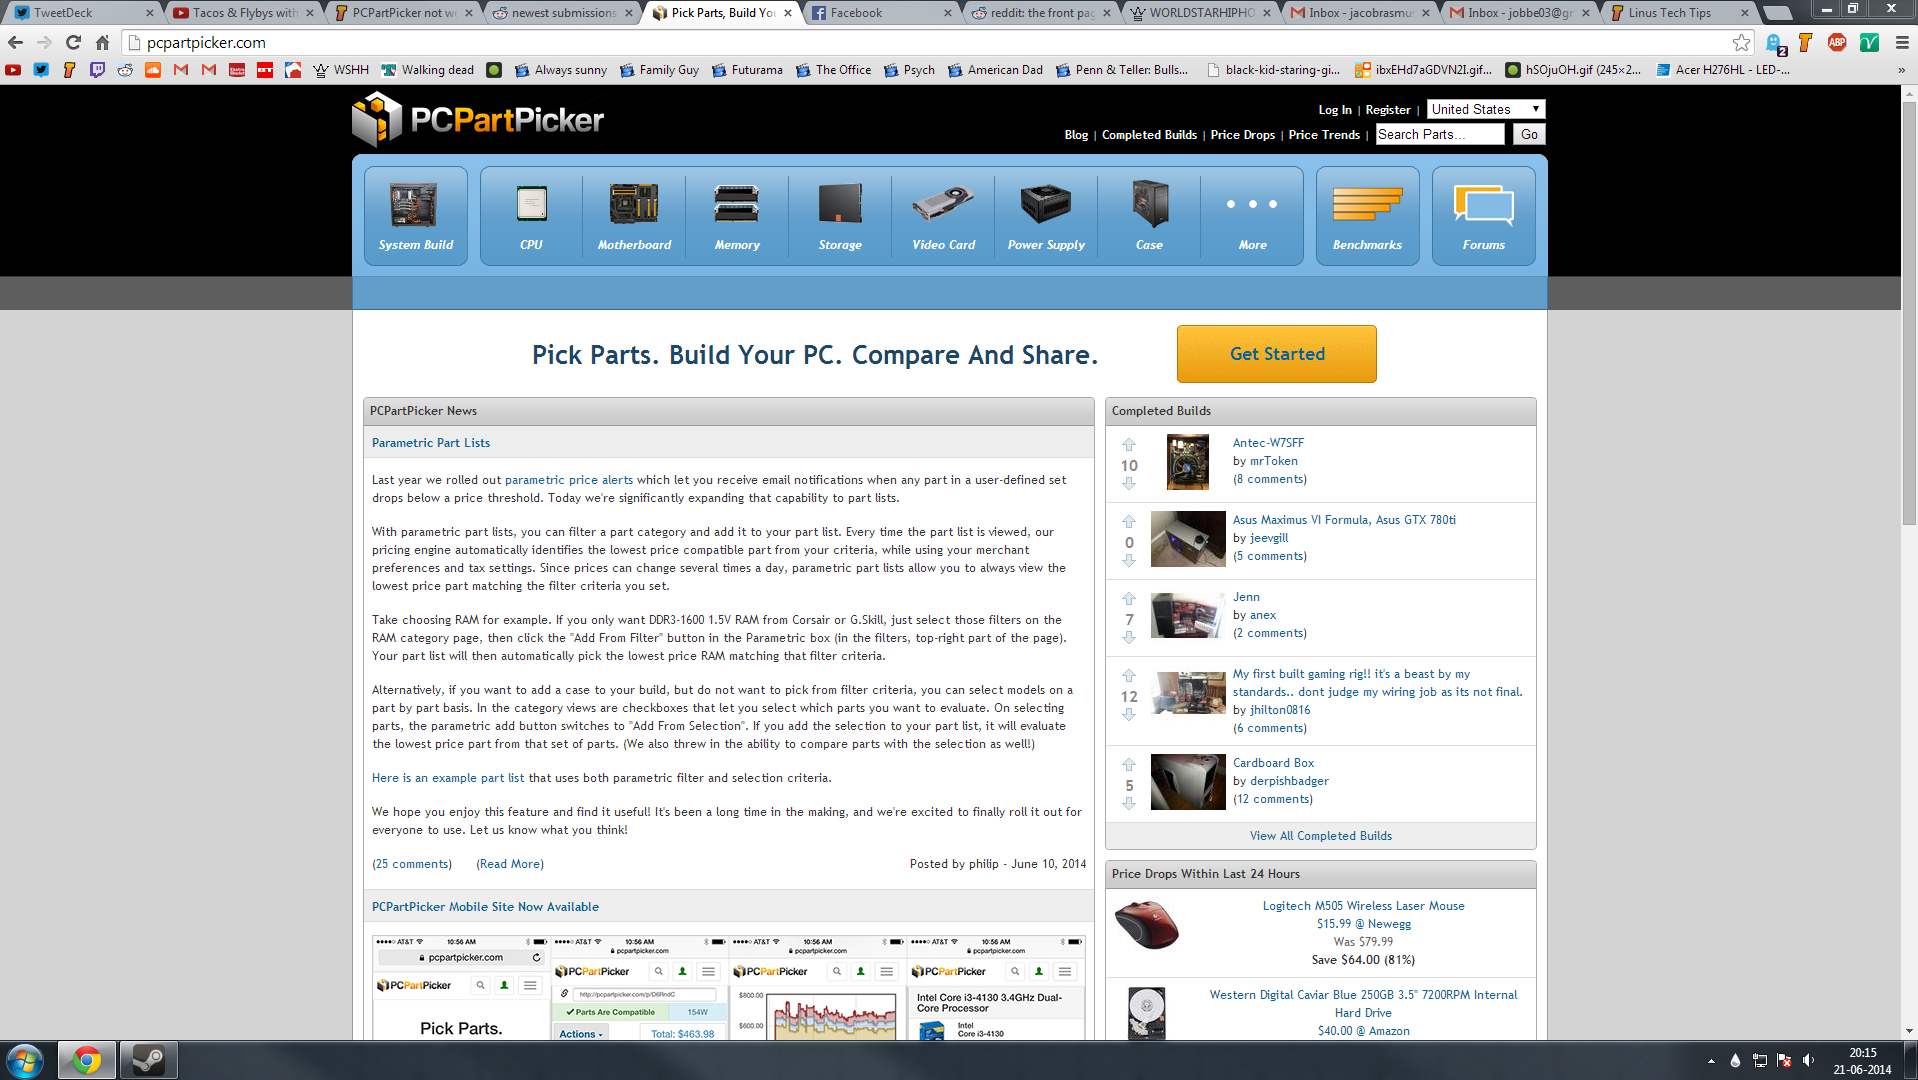The image size is (1918, 1080).
Task: Open View All Completed Builds
Action: point(1321,836)
